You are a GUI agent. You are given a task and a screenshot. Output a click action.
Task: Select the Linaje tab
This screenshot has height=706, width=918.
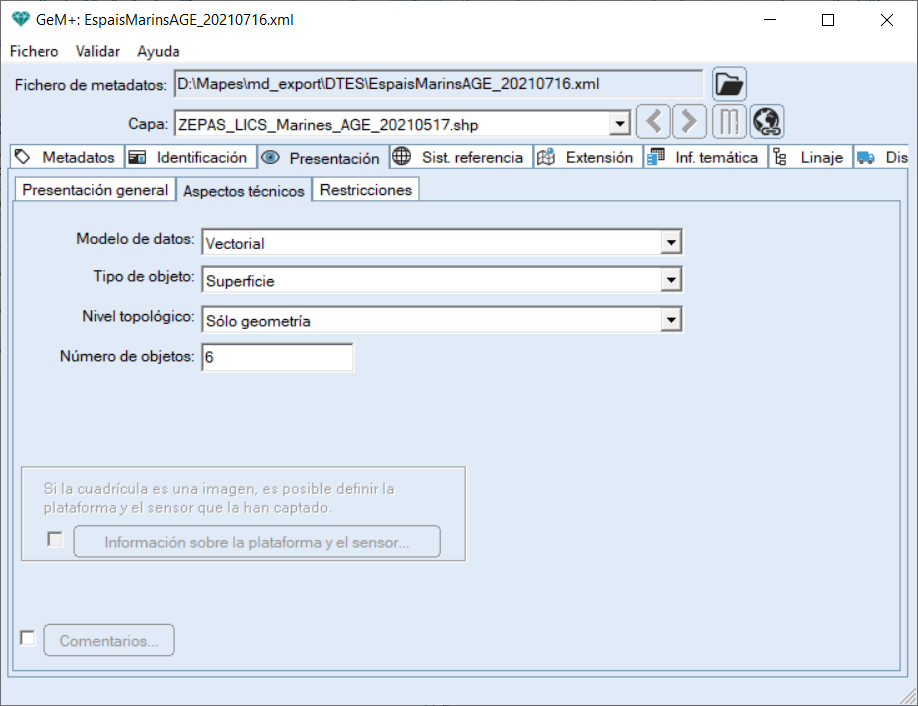coord(810,157)
